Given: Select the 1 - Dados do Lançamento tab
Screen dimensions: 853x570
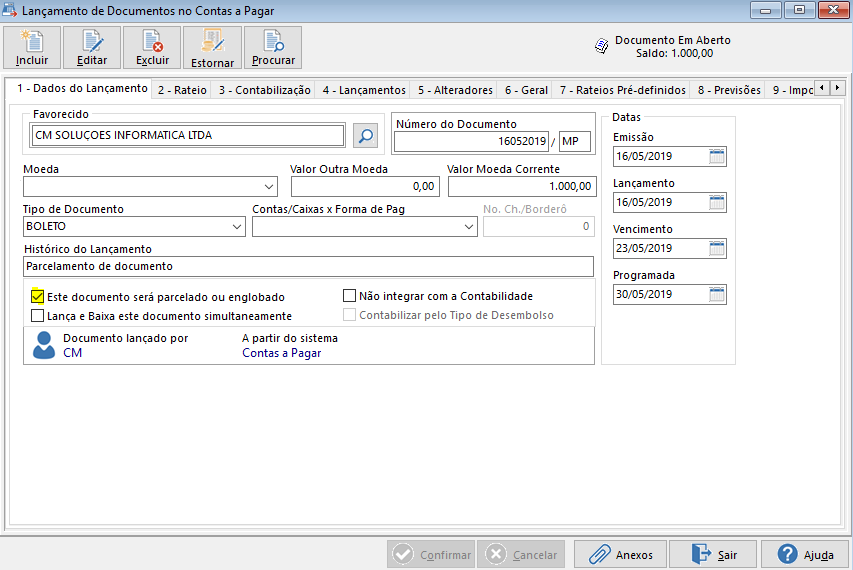Looking at the screenshot, I should tap(82, 88).
